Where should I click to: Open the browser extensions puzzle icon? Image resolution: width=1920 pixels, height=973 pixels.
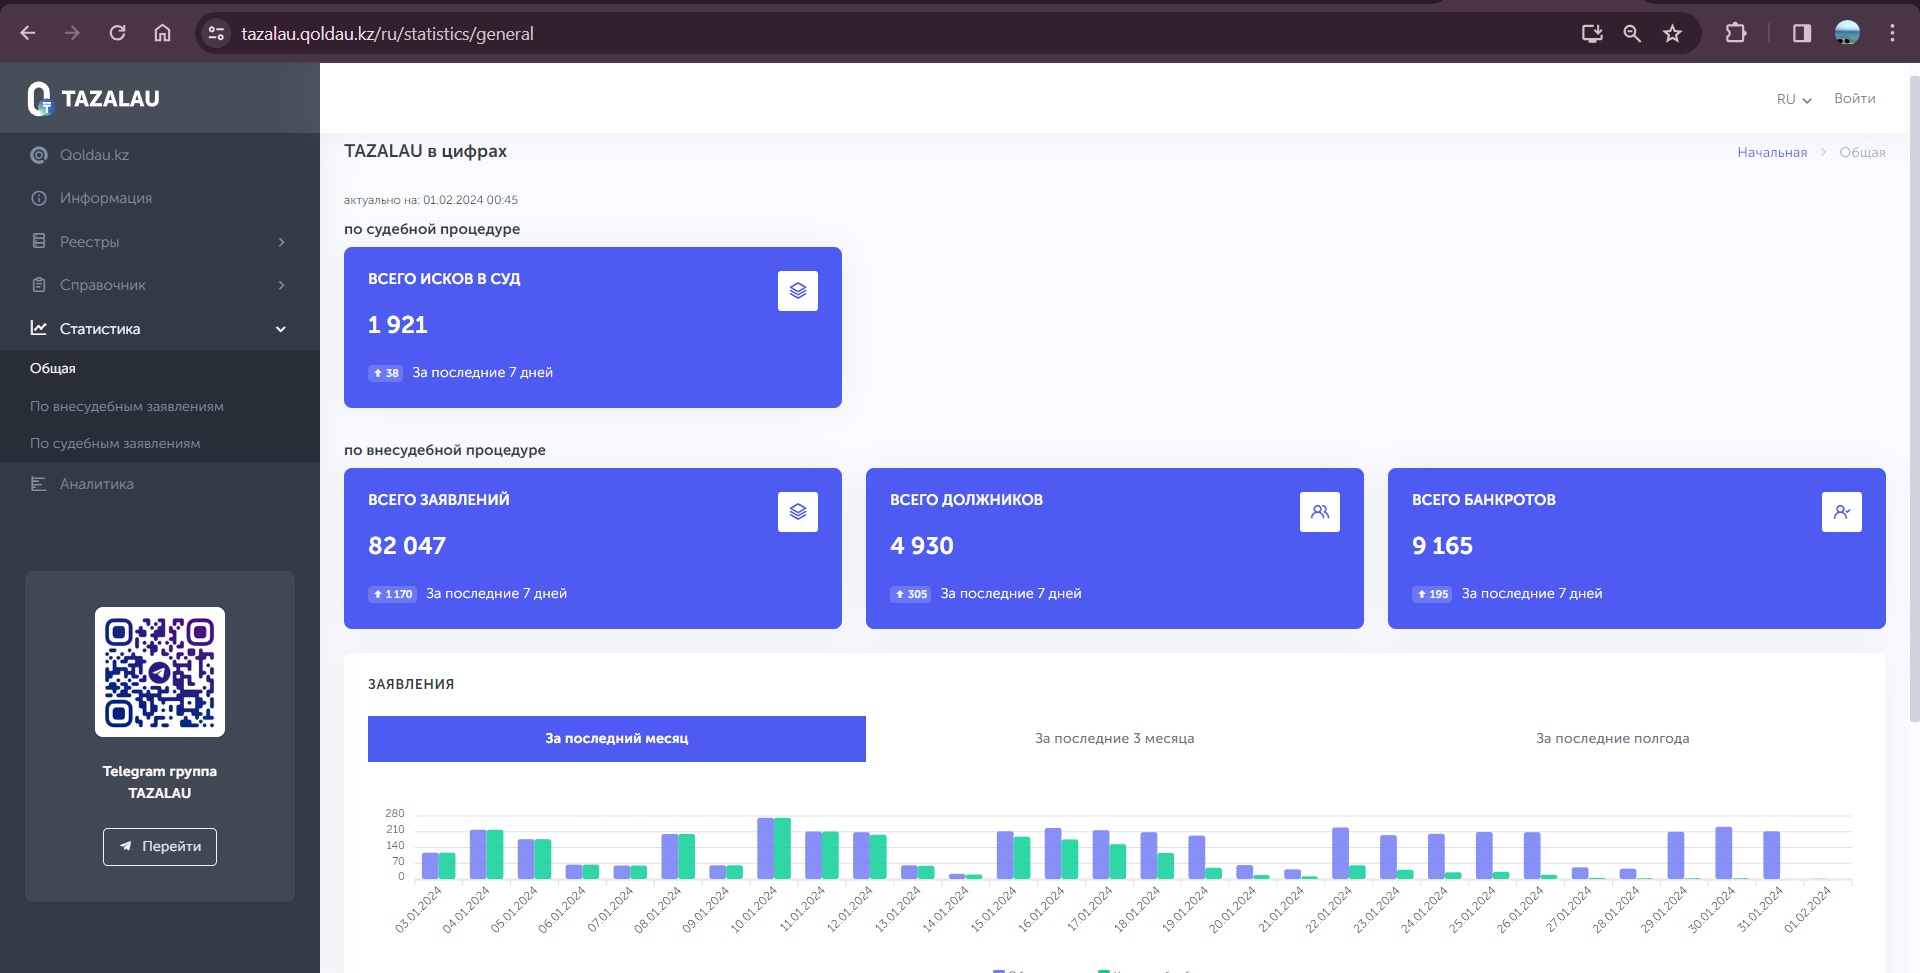[1736, 34]
